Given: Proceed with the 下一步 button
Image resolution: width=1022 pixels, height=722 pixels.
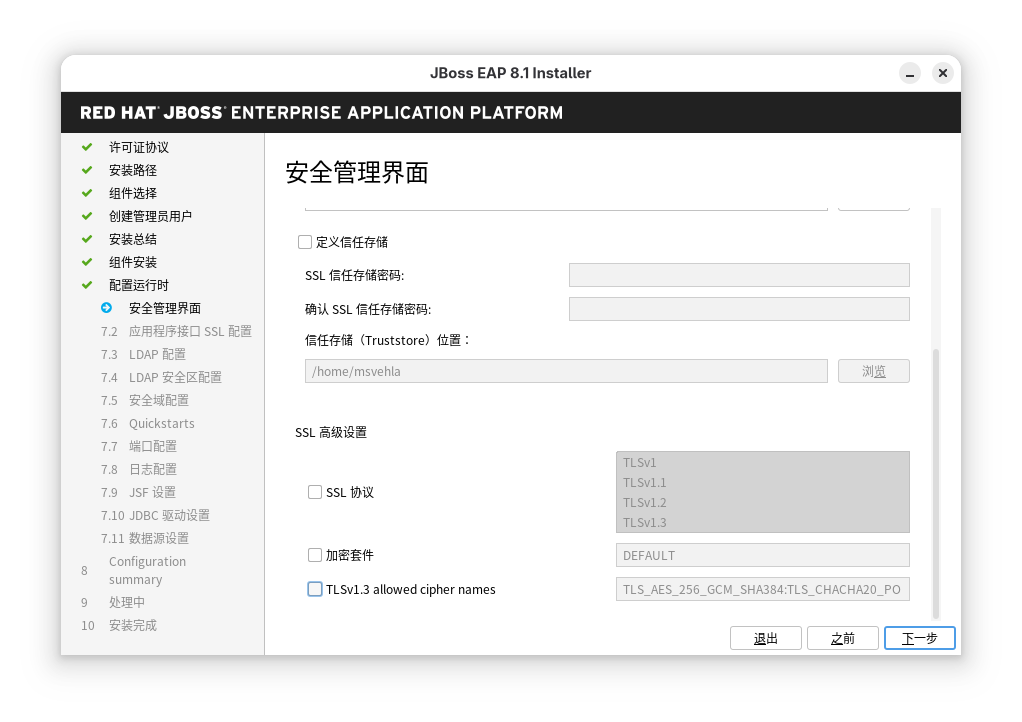Looking at the screenshot, I should tap(920, 639).
